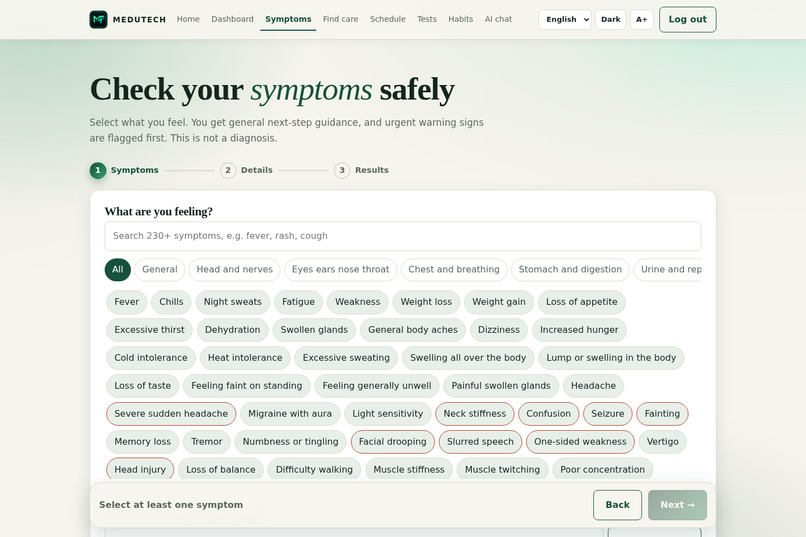Select Lump or swelling in the body
The image size is (806, 537).
click(611, 358)
